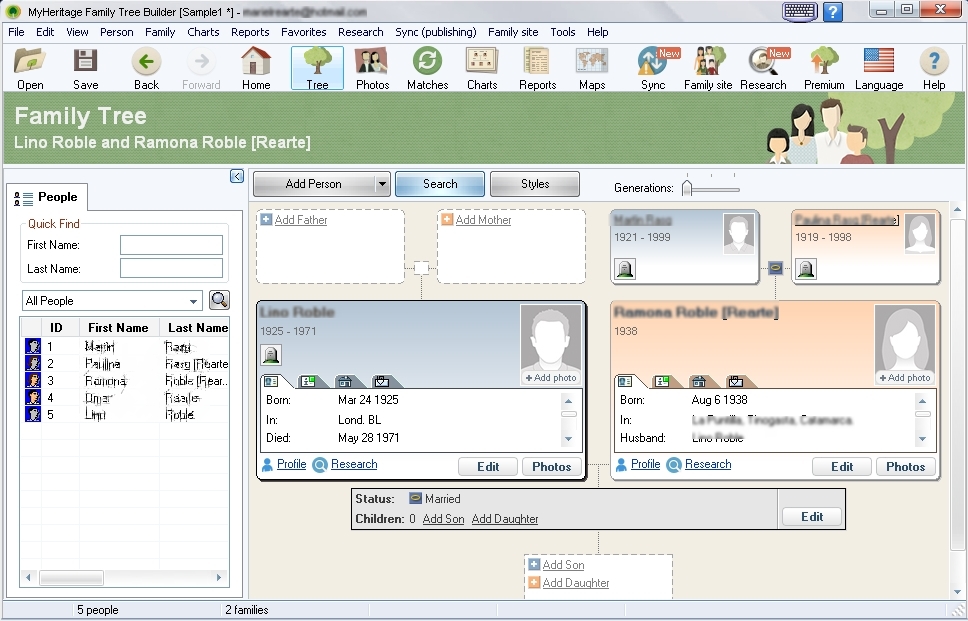
Task: Click the blue question mark in title bar
Action: click(x=833, y=11)
